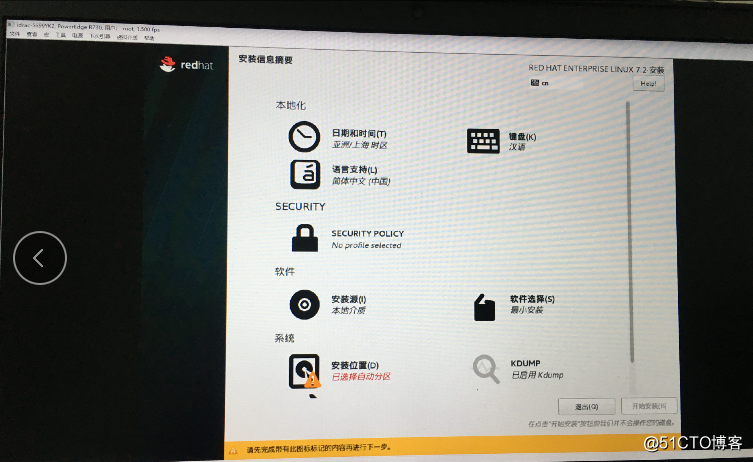
Task: Click the cn keyboard layout indicator
Action: (x=540, y=83)
